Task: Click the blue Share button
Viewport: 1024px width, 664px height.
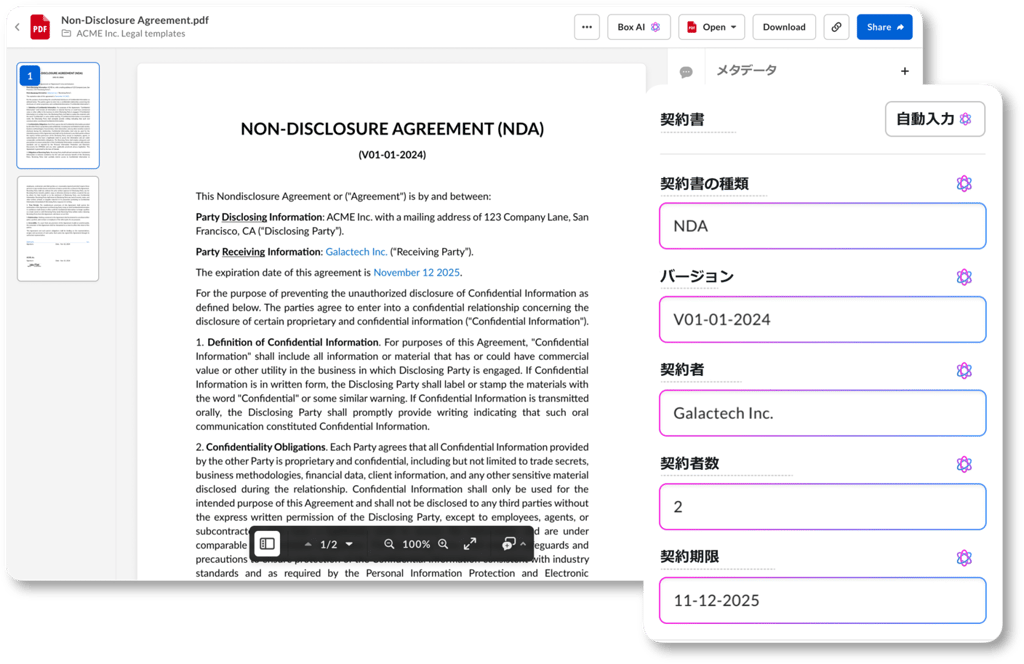Action: 884,27
